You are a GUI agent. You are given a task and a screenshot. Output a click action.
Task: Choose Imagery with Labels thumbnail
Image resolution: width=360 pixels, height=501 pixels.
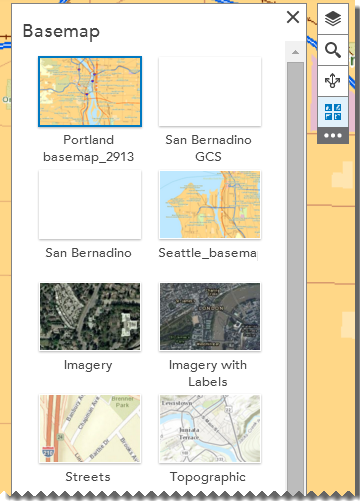[210, 317]
